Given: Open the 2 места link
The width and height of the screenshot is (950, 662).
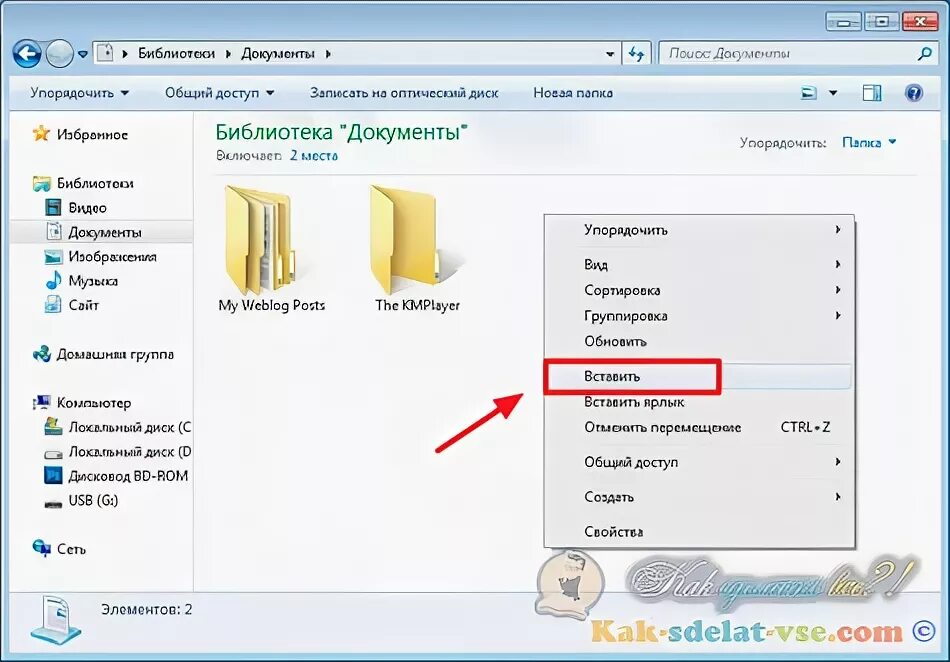Looking at the screenshot, I should click(x=314, y=156).
